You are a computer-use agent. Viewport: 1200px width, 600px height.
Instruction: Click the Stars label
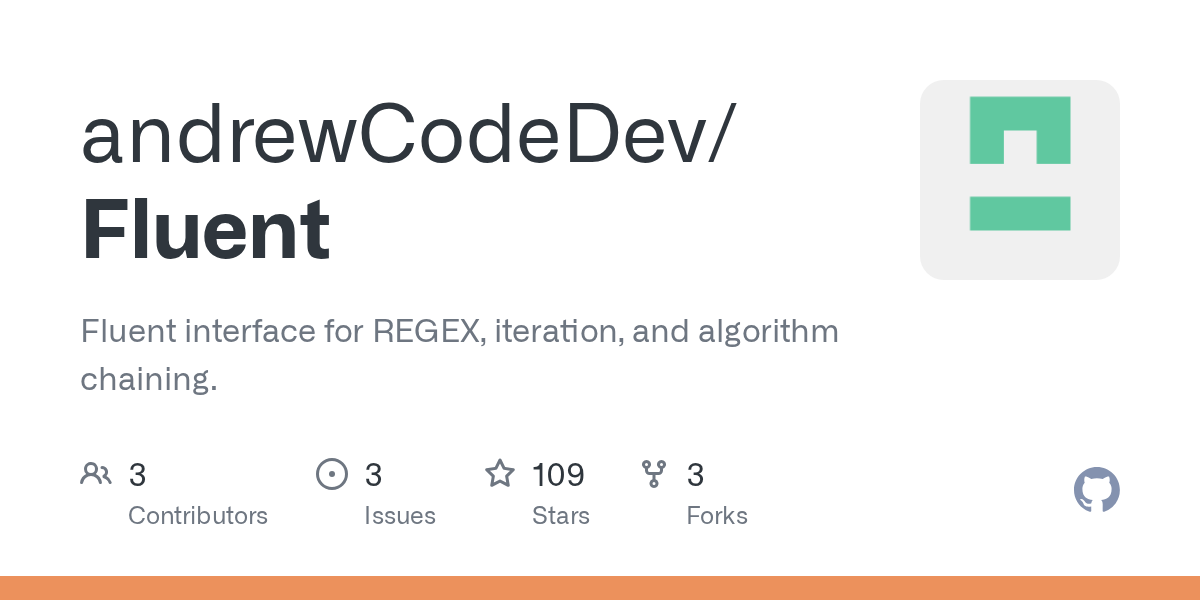pos(561,516)
